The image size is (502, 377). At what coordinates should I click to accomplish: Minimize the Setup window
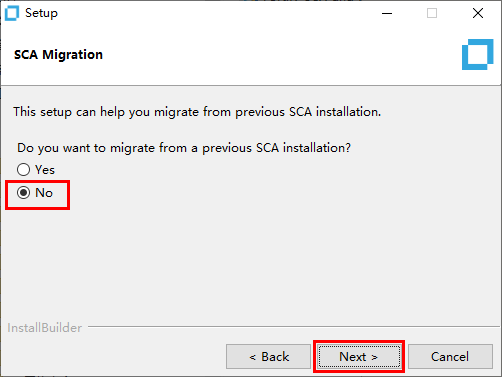click(387, 13)
